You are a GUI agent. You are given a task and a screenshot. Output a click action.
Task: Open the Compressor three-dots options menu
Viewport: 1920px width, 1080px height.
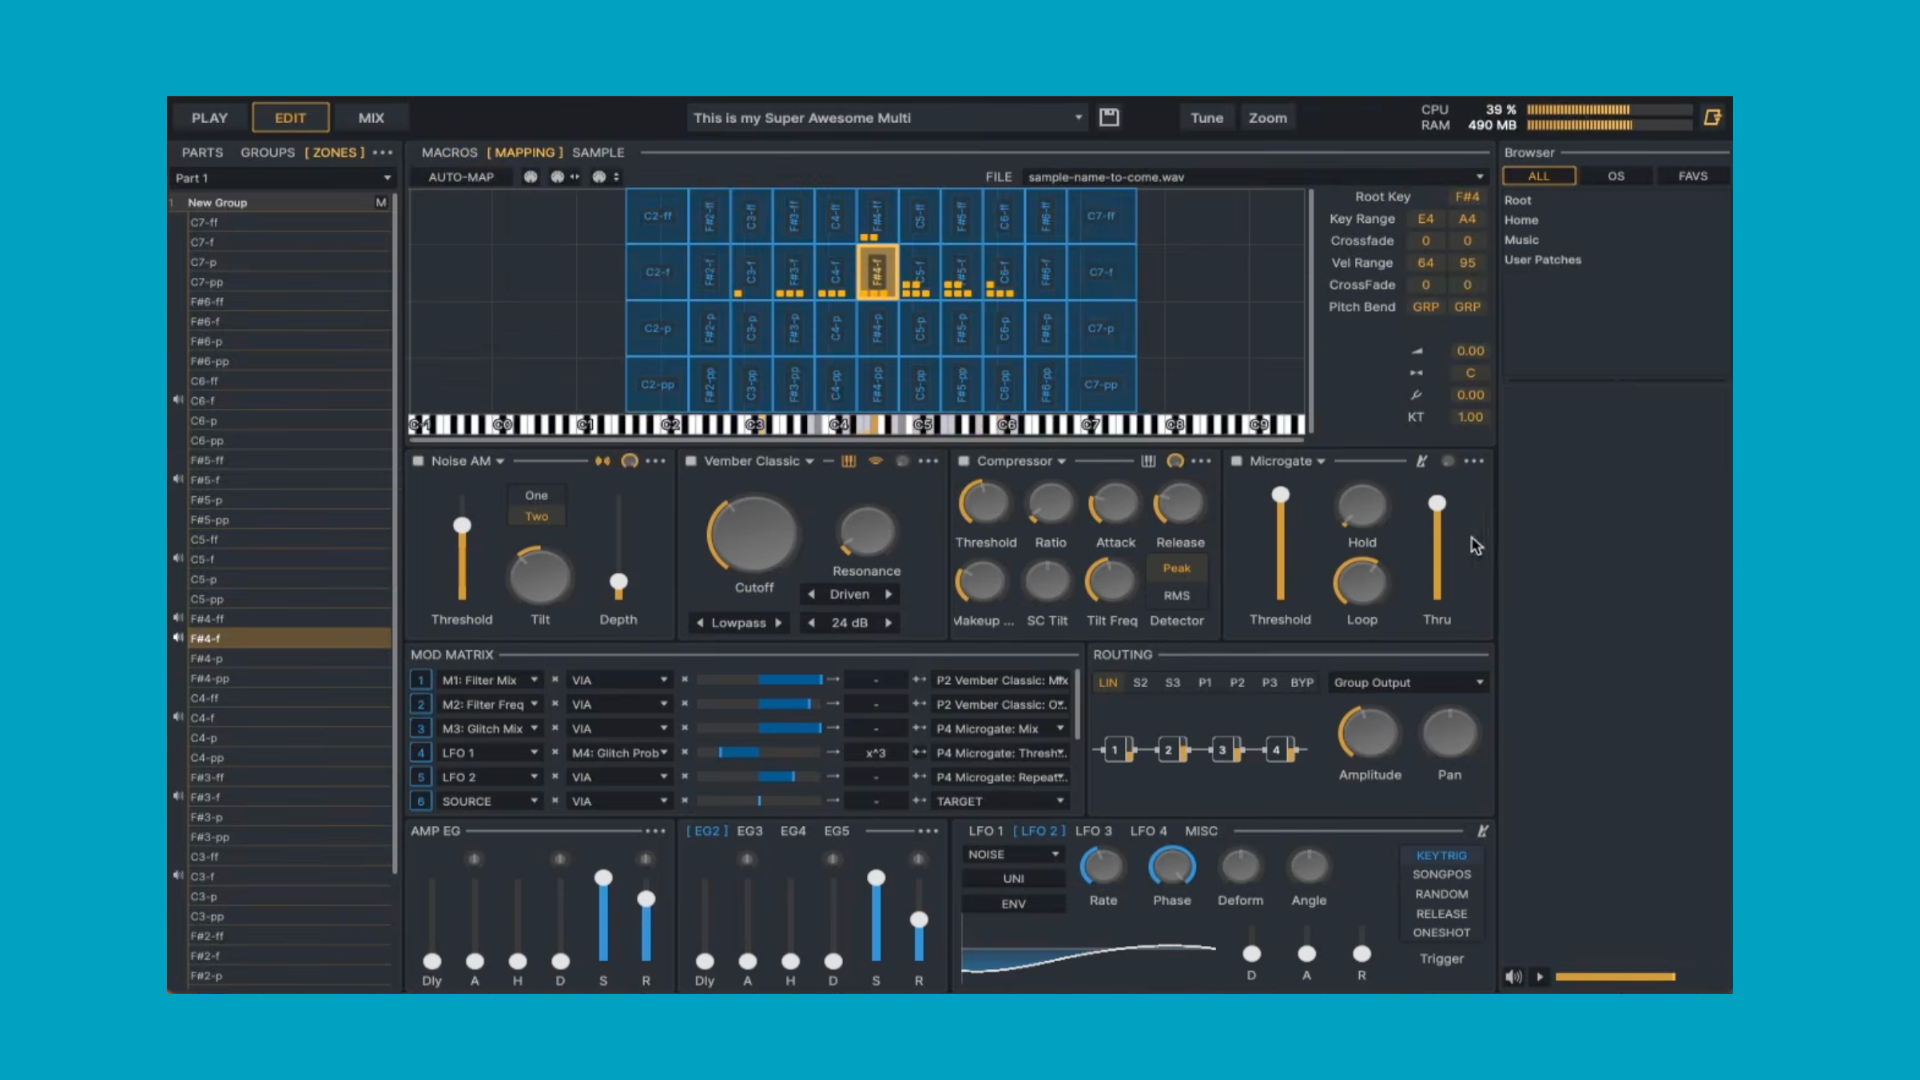click(x=1201, y=461)
